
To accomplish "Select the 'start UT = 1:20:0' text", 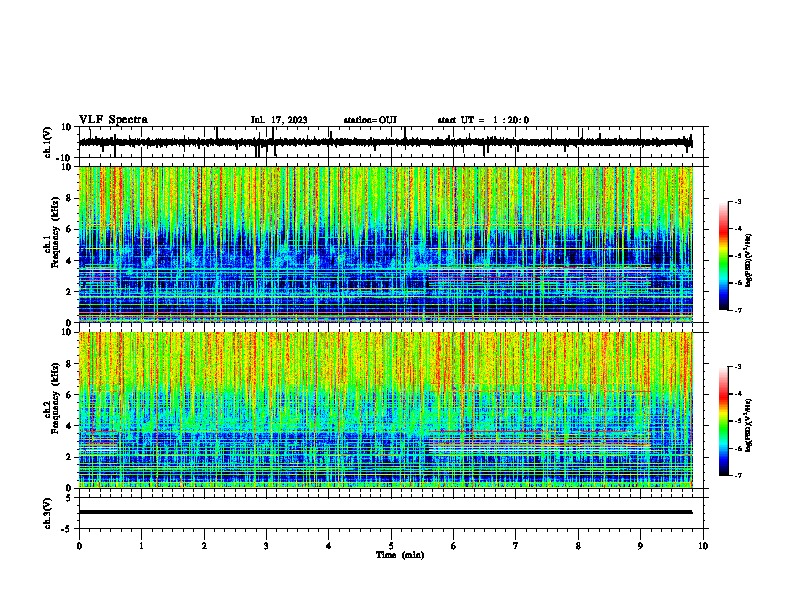I will coord(483,120).
